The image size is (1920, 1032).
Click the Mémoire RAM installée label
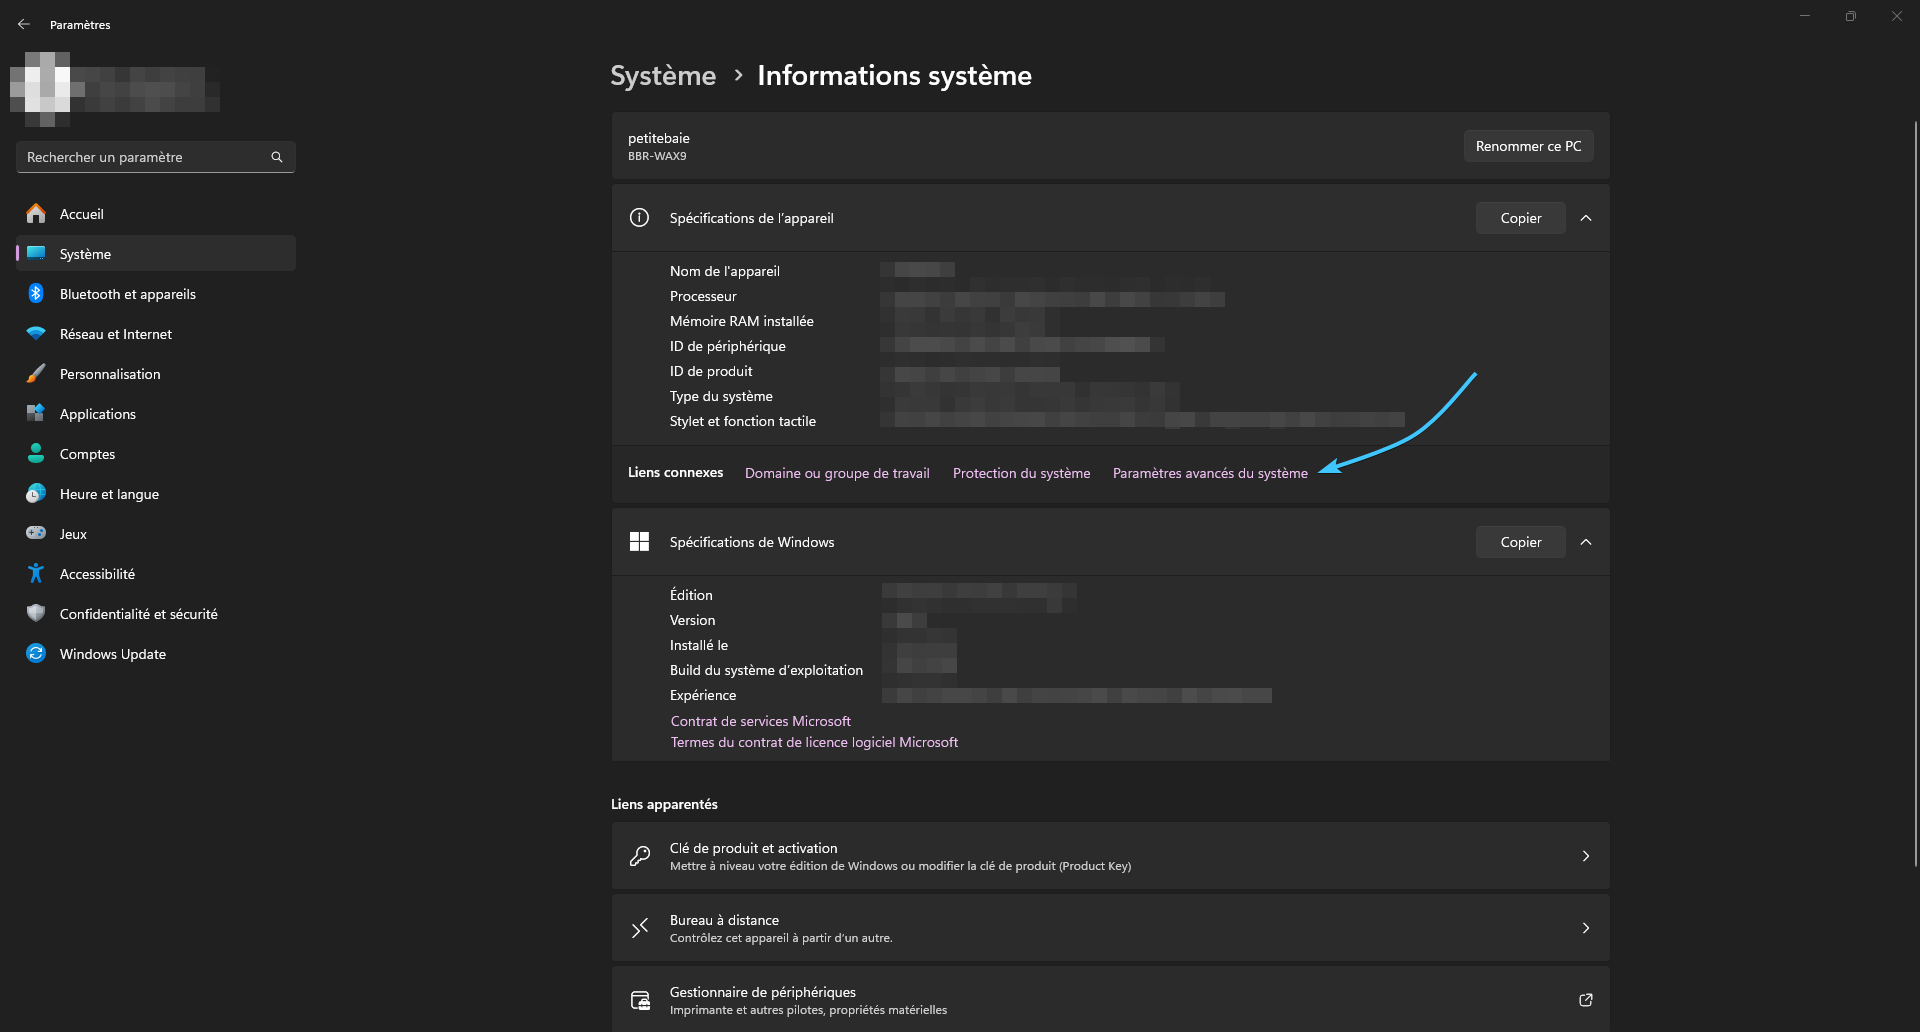[x=742, y=321]
